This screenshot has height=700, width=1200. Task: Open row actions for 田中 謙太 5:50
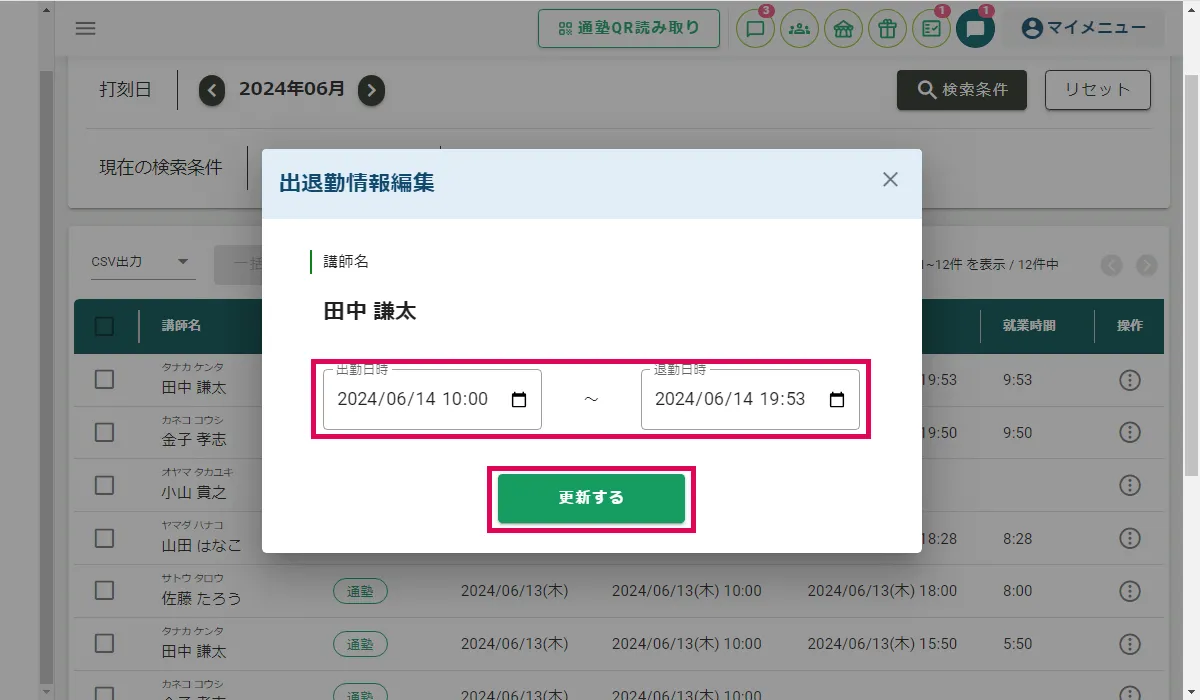pyautogui.click(x=1130, y=644)
